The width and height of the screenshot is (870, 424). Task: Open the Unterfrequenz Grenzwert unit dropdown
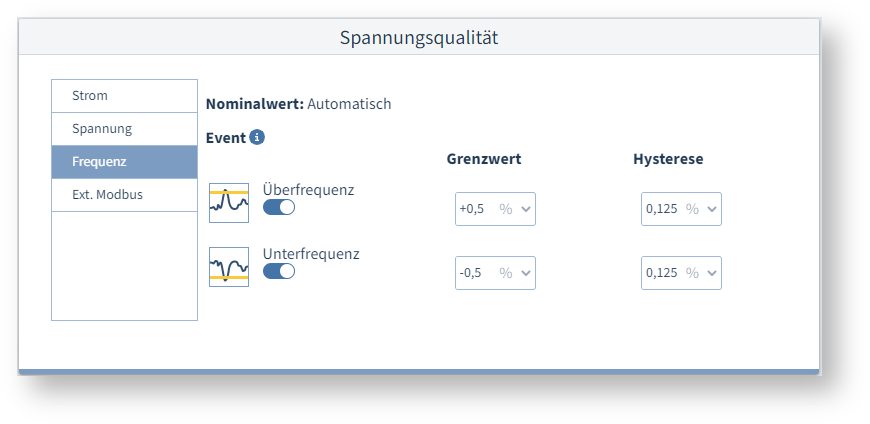516,273
